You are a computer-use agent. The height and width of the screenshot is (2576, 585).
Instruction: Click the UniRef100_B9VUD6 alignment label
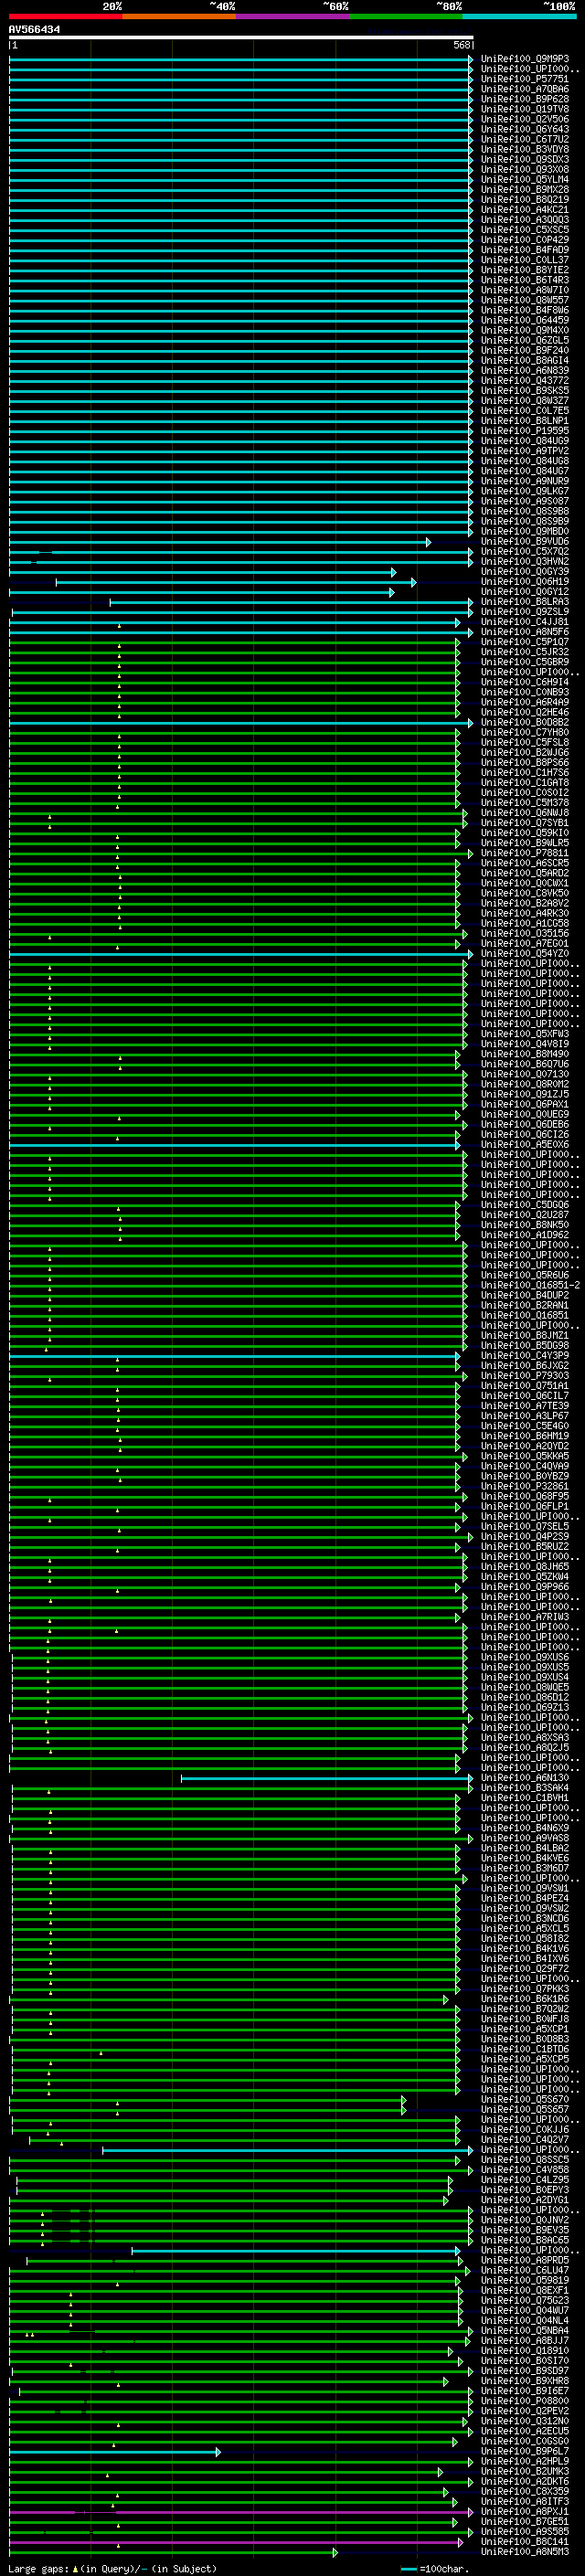coord(525,542)
